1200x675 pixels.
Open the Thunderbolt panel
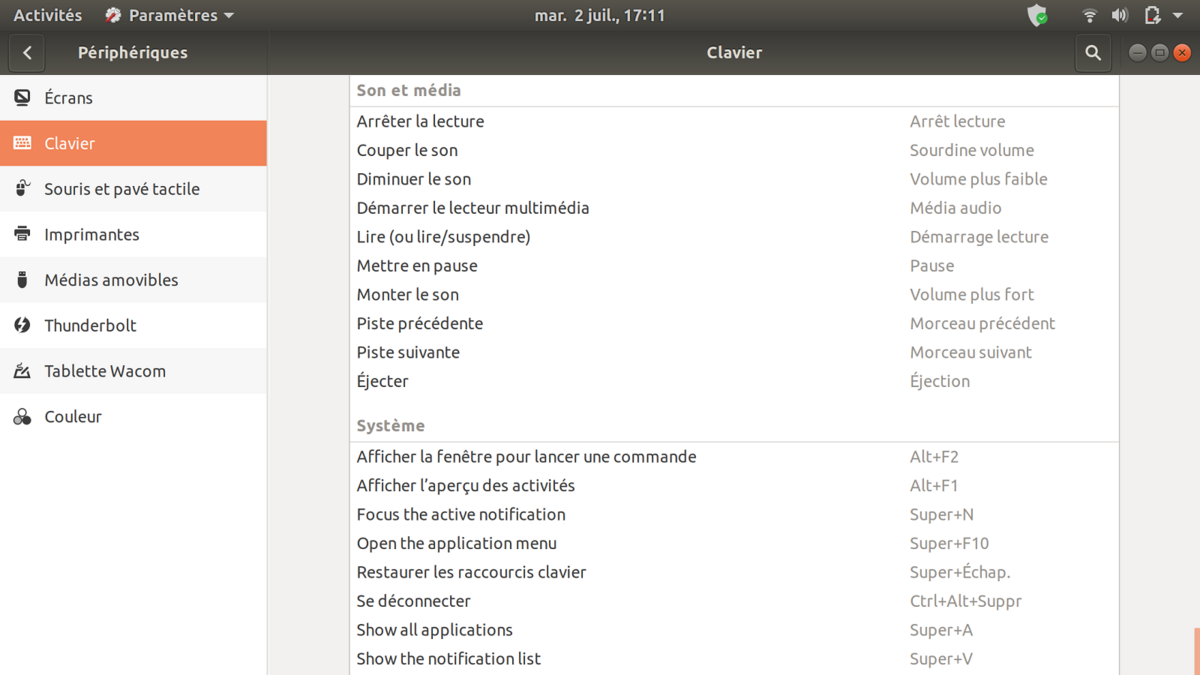133,325
